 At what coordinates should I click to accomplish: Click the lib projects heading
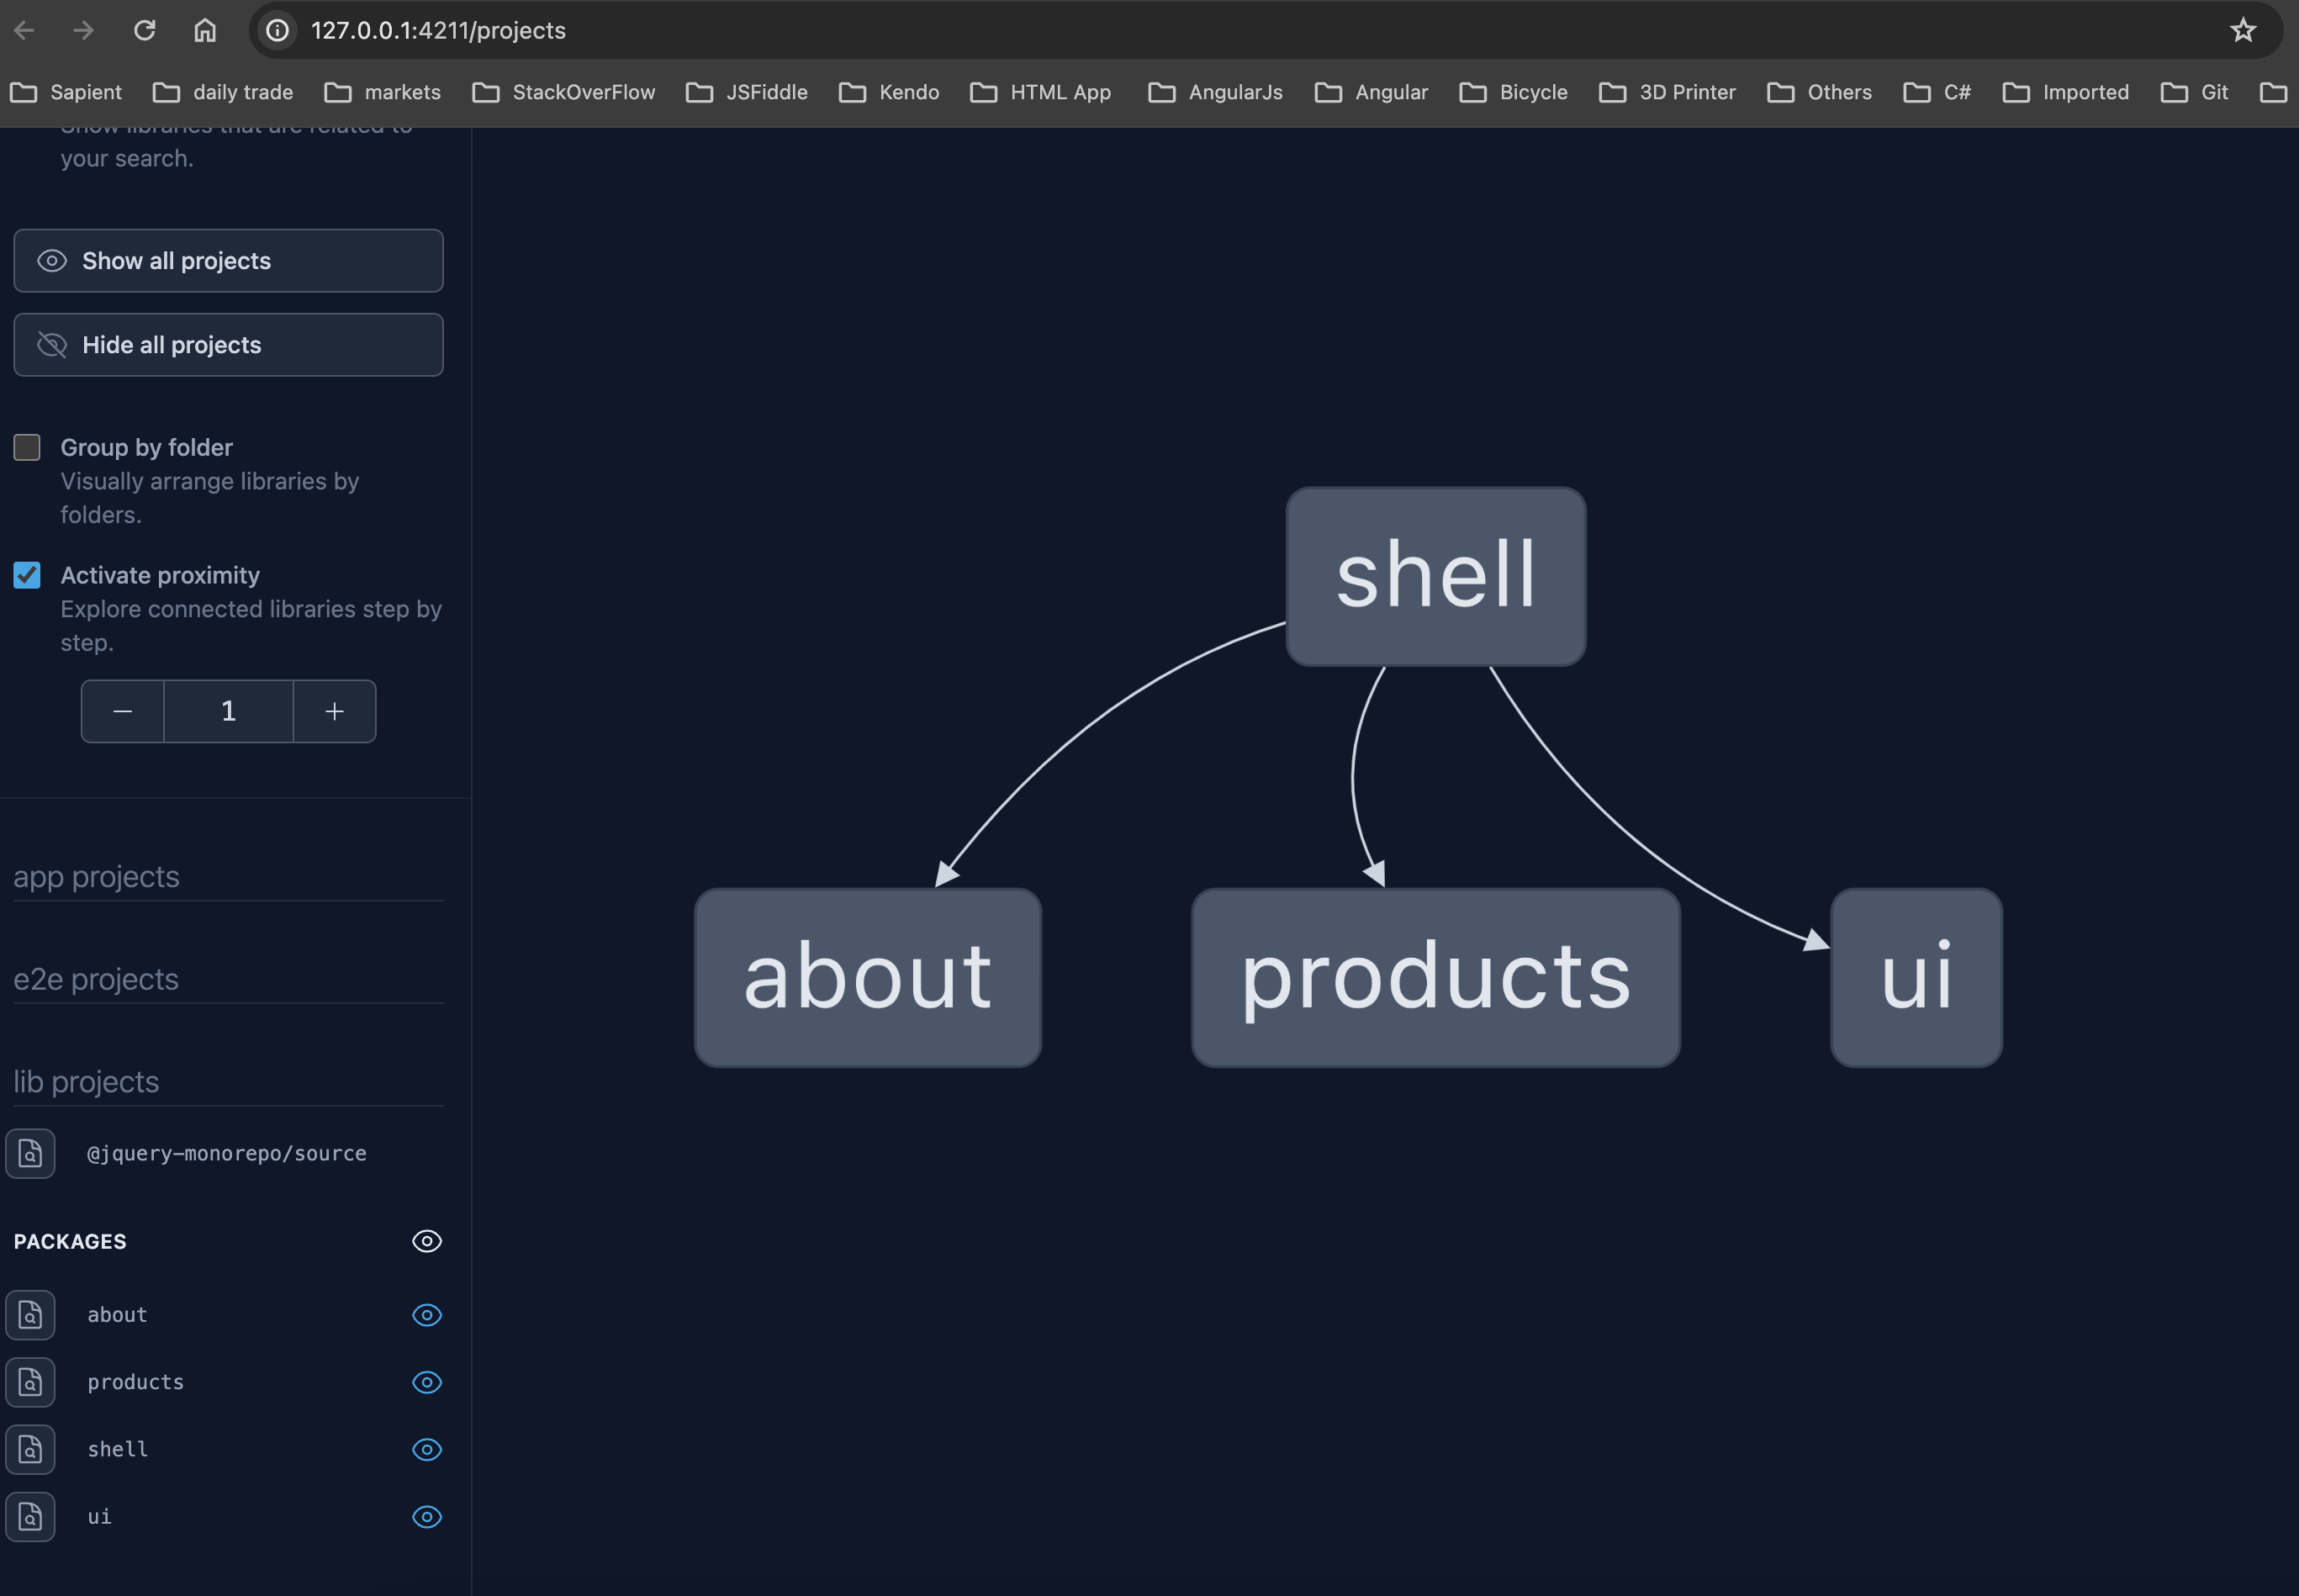click(86, 1082)
